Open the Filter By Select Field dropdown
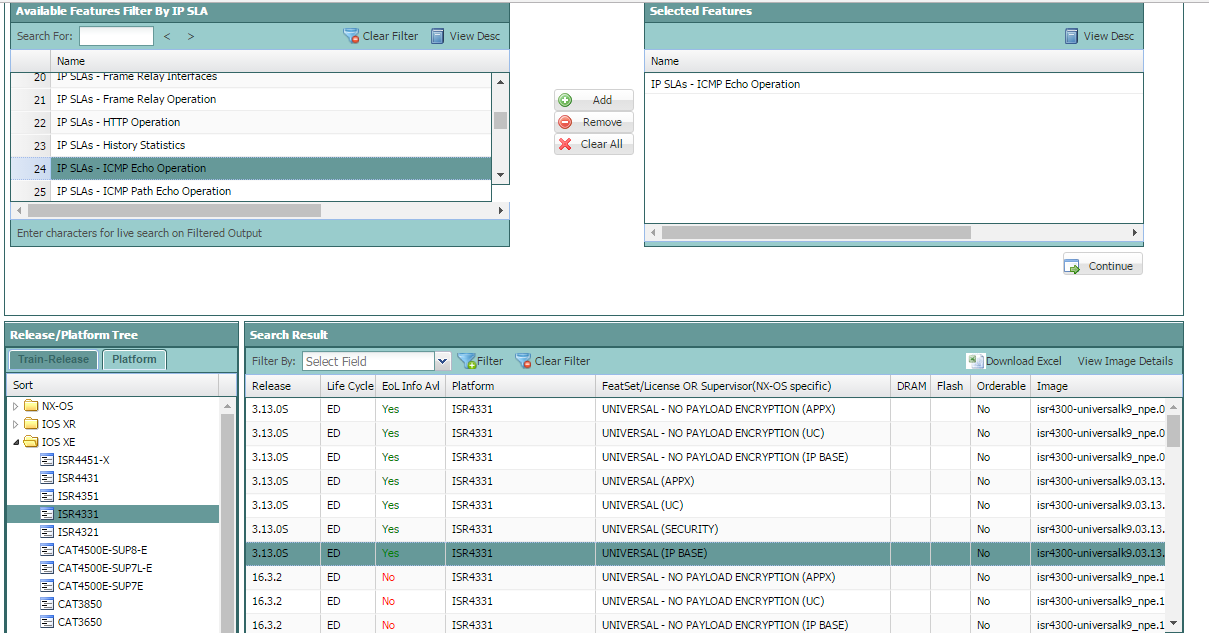Viewport: 1209px width, 633px height. pyautogui.click(x=442, y=361)
